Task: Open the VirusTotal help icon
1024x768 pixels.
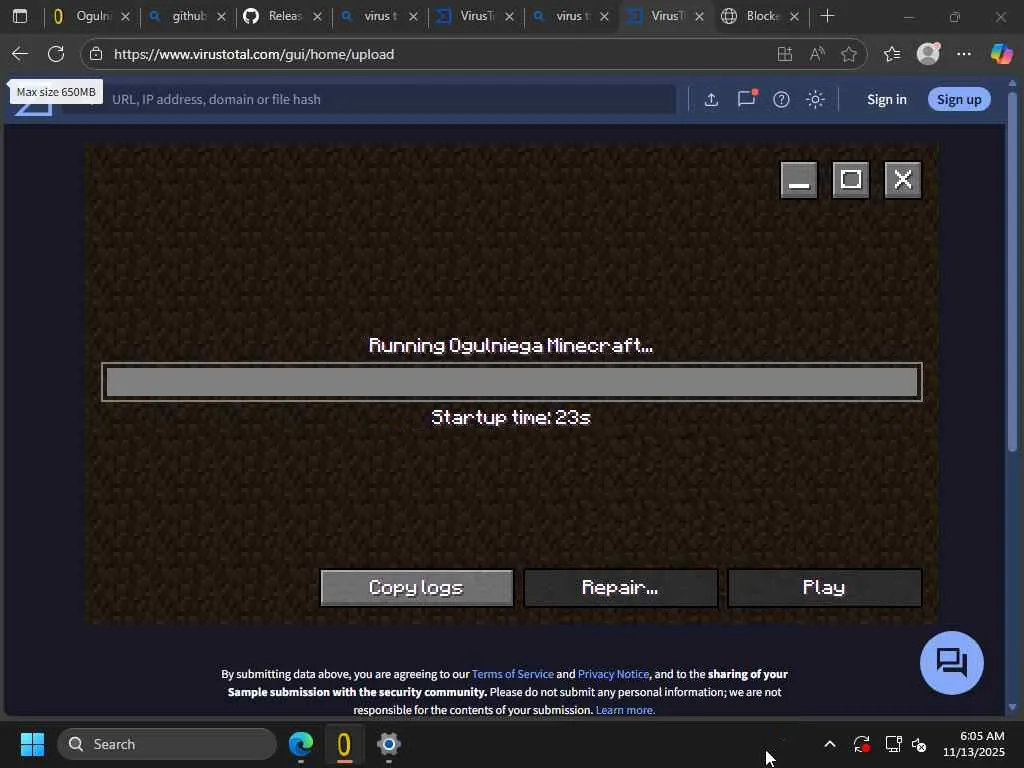Action: [781, 99]
